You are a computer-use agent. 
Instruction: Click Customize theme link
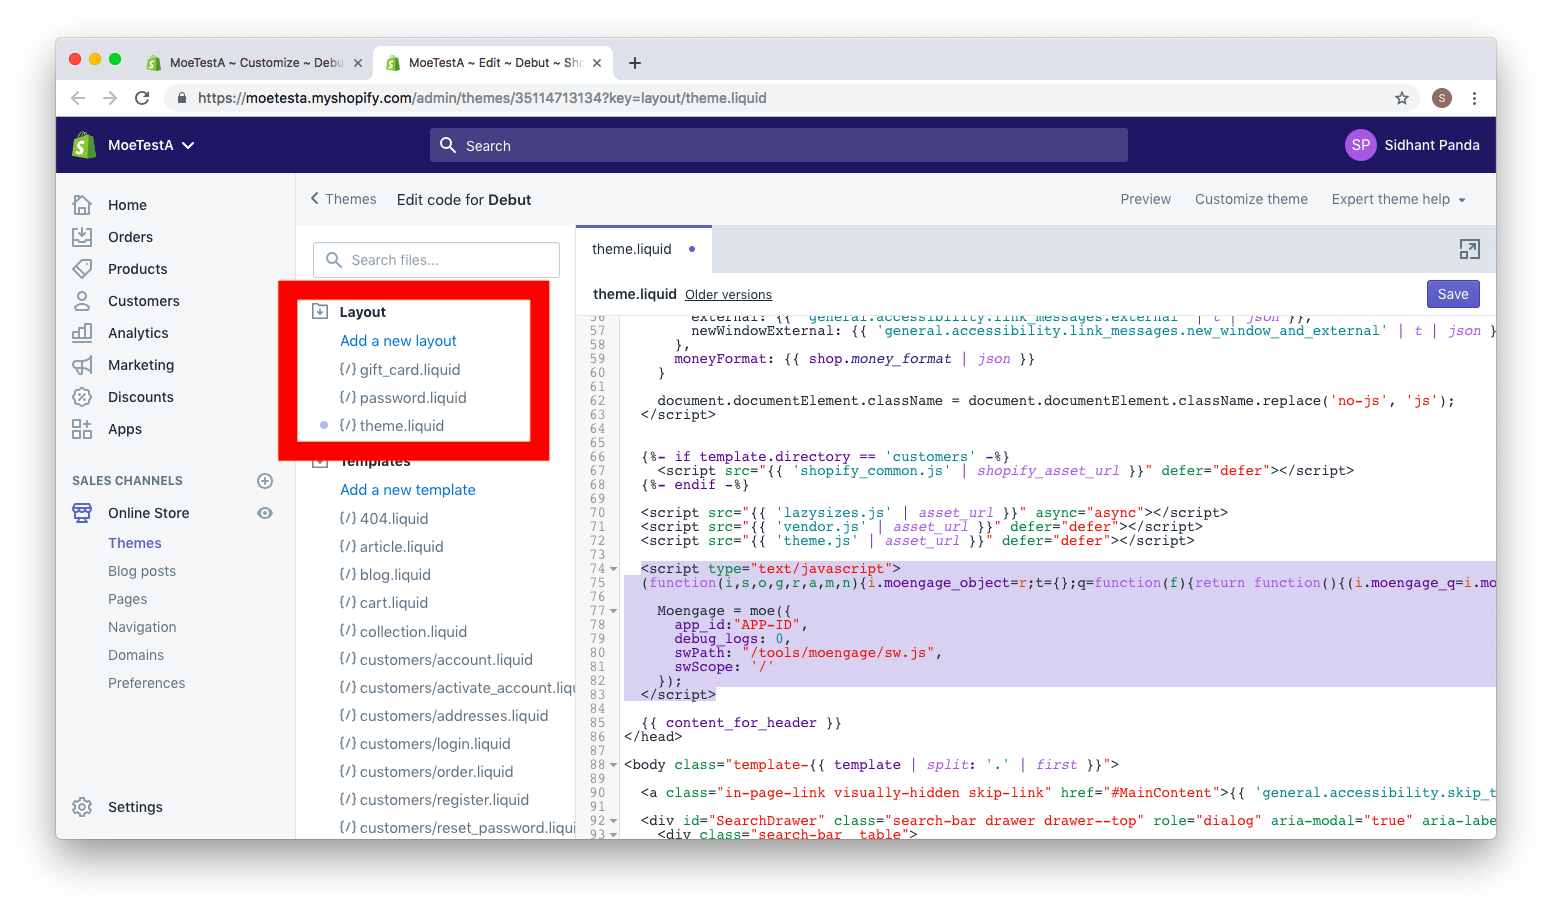(1251, 199)
